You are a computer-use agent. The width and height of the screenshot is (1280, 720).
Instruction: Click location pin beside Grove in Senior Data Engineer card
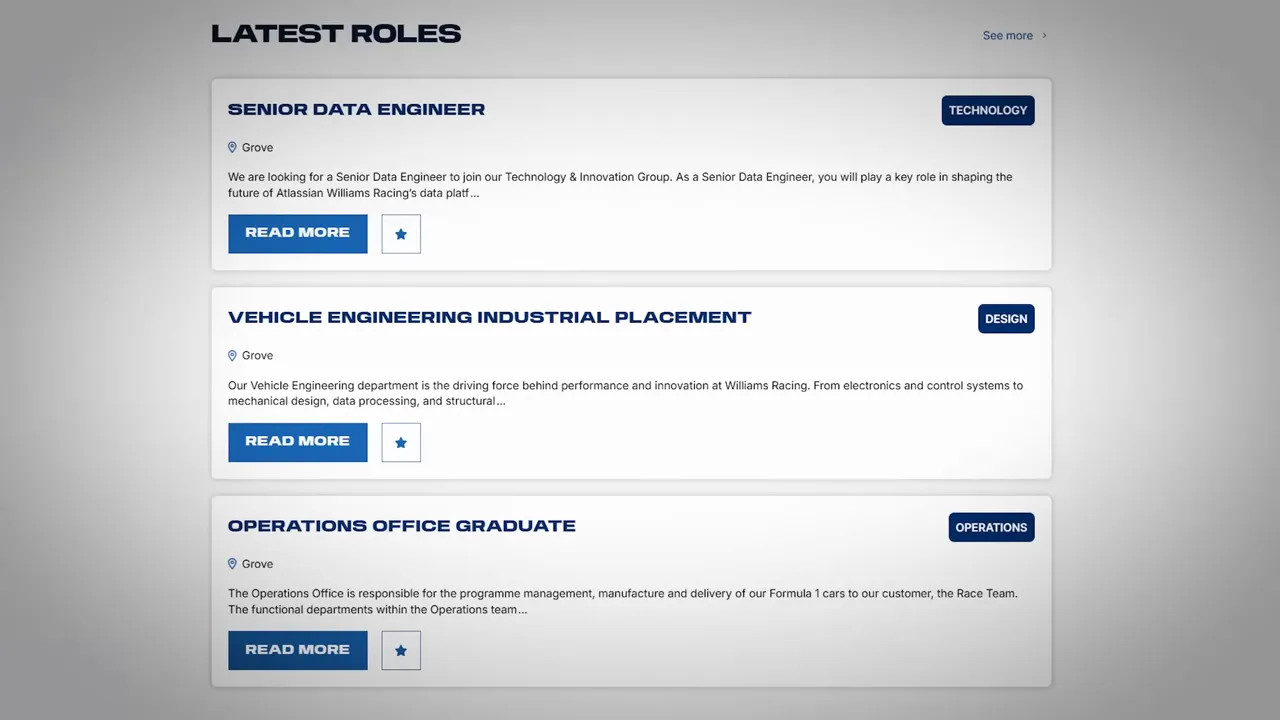pyautogui.click(x=232, y=147)
